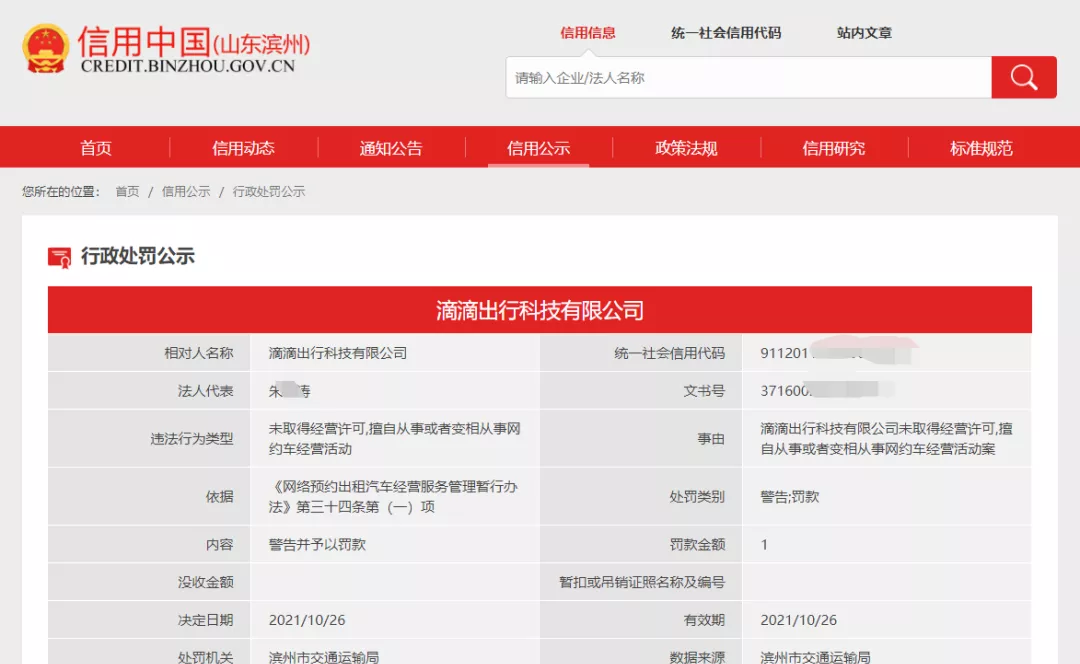The image size is (1080, 664).
Task: Click the 行政处罚公示 breadcrumb link
Action: pyautogui.click(x=269, y=191)
